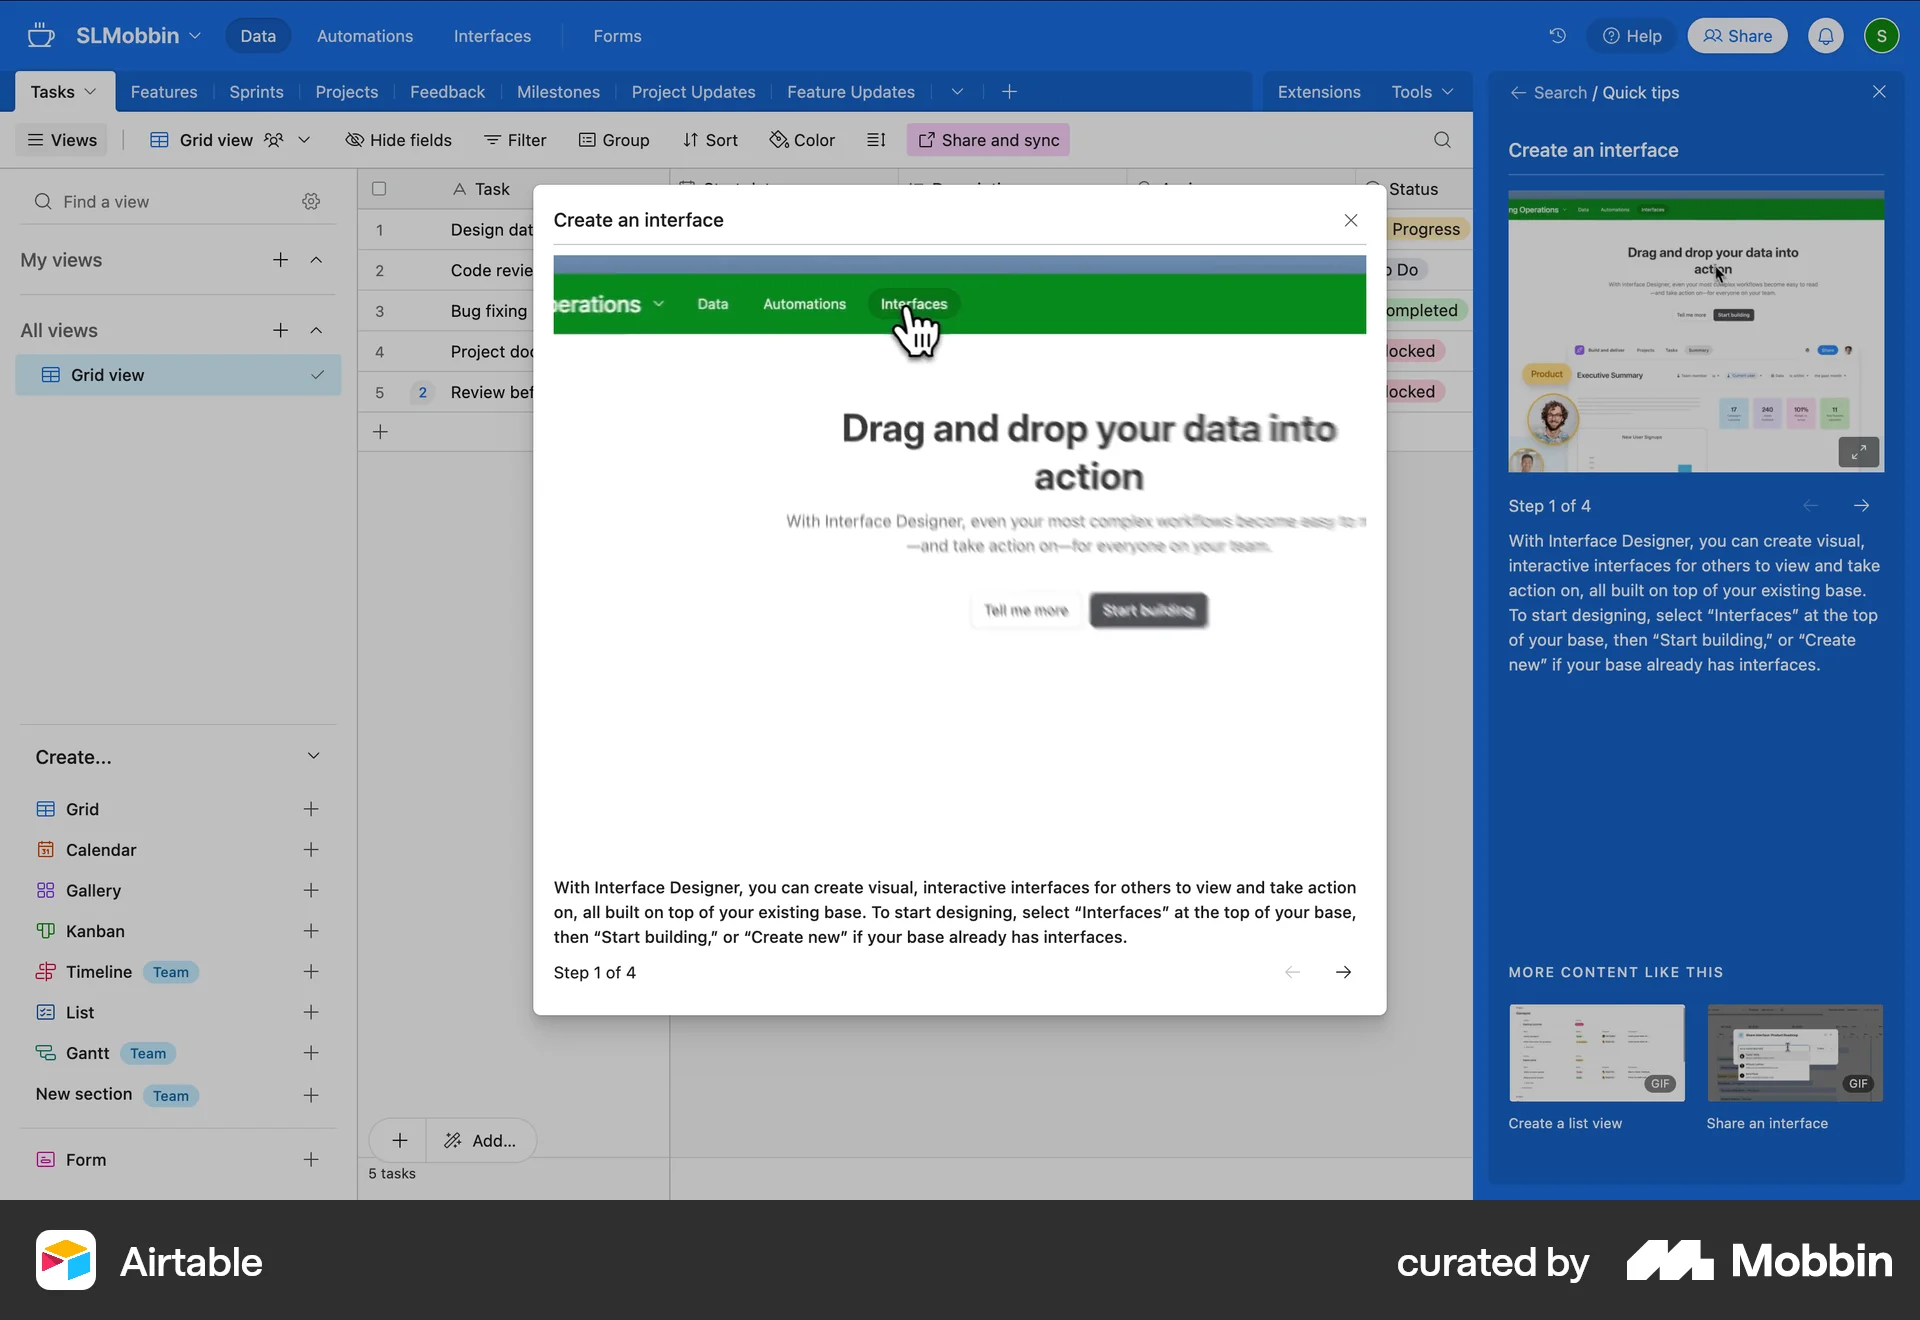Click the Share and sync button
The height and width of the screenshot is (1320, 1920).
pyautogui.click(x=987, y=140)
